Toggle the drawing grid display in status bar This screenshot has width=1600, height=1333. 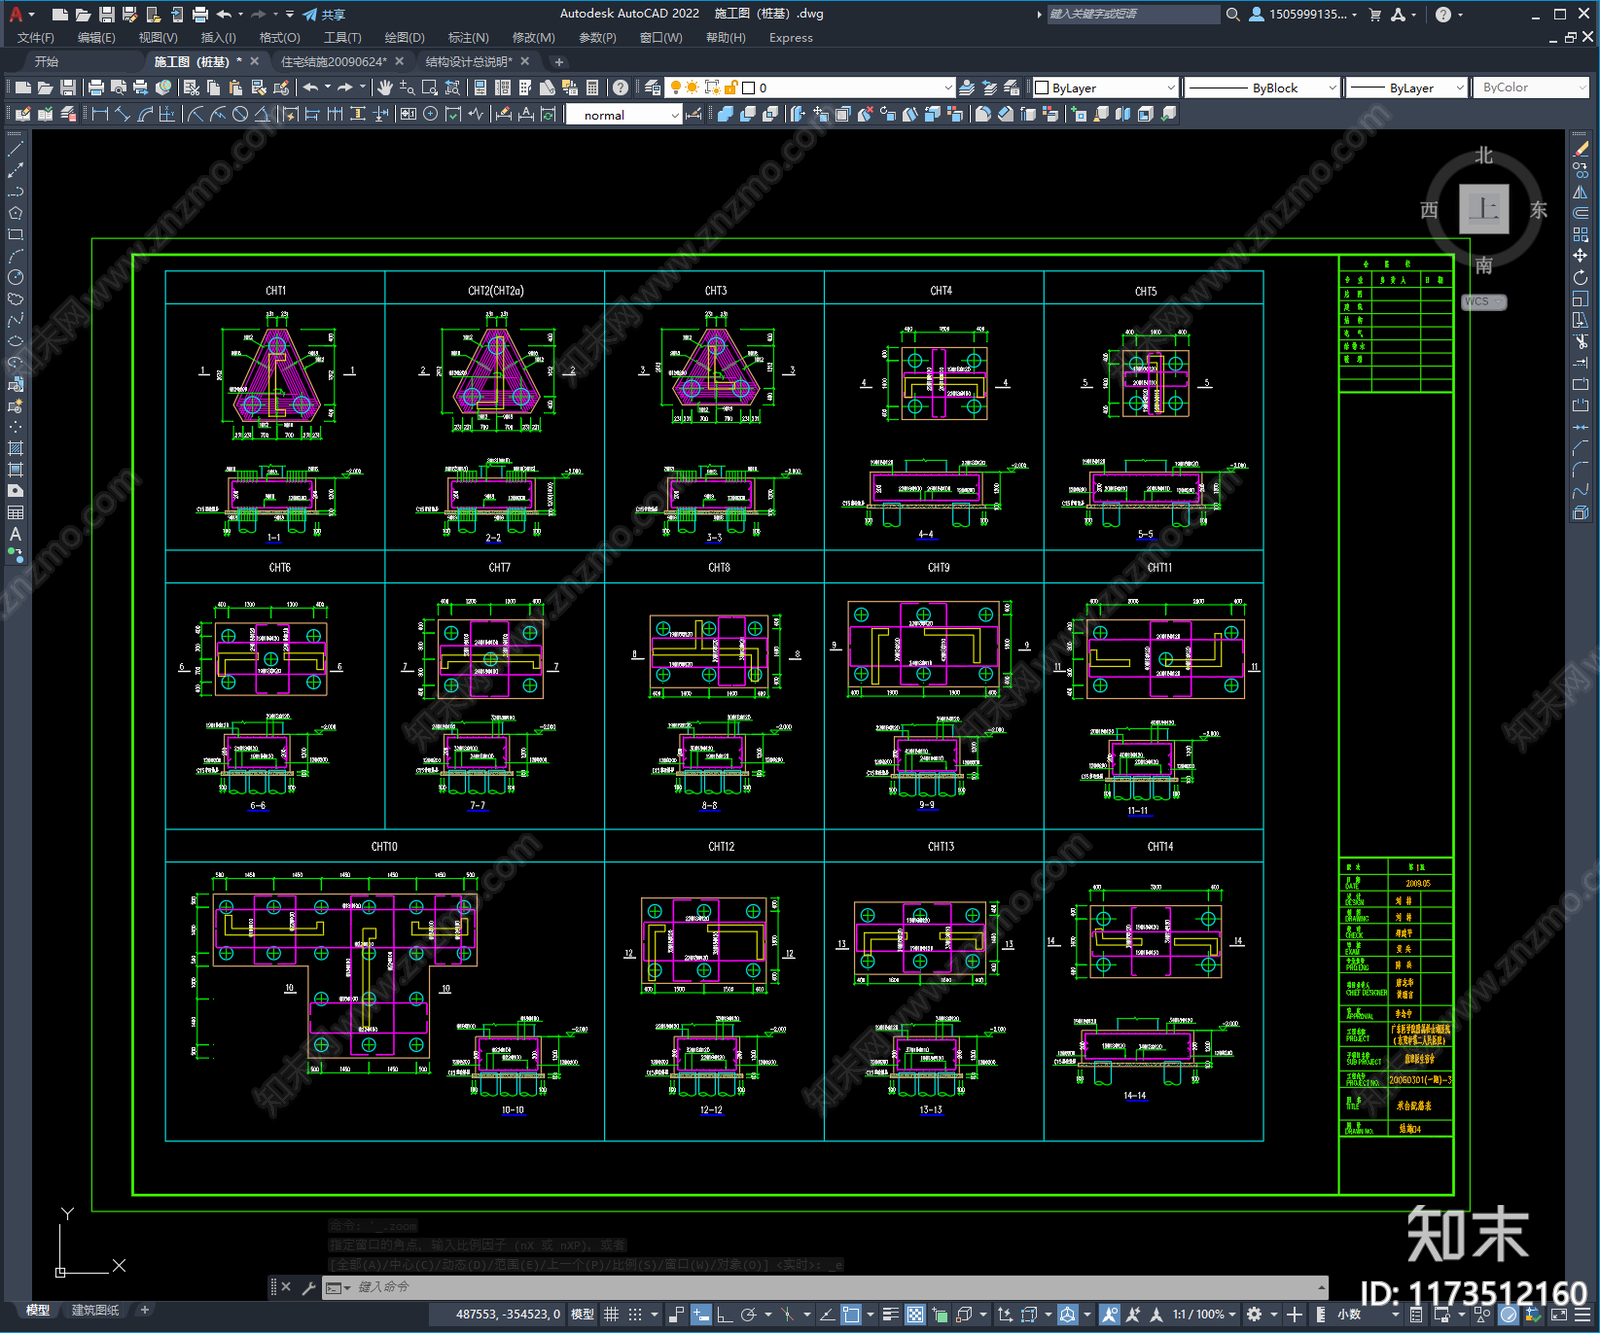[x=611, y=1314]
